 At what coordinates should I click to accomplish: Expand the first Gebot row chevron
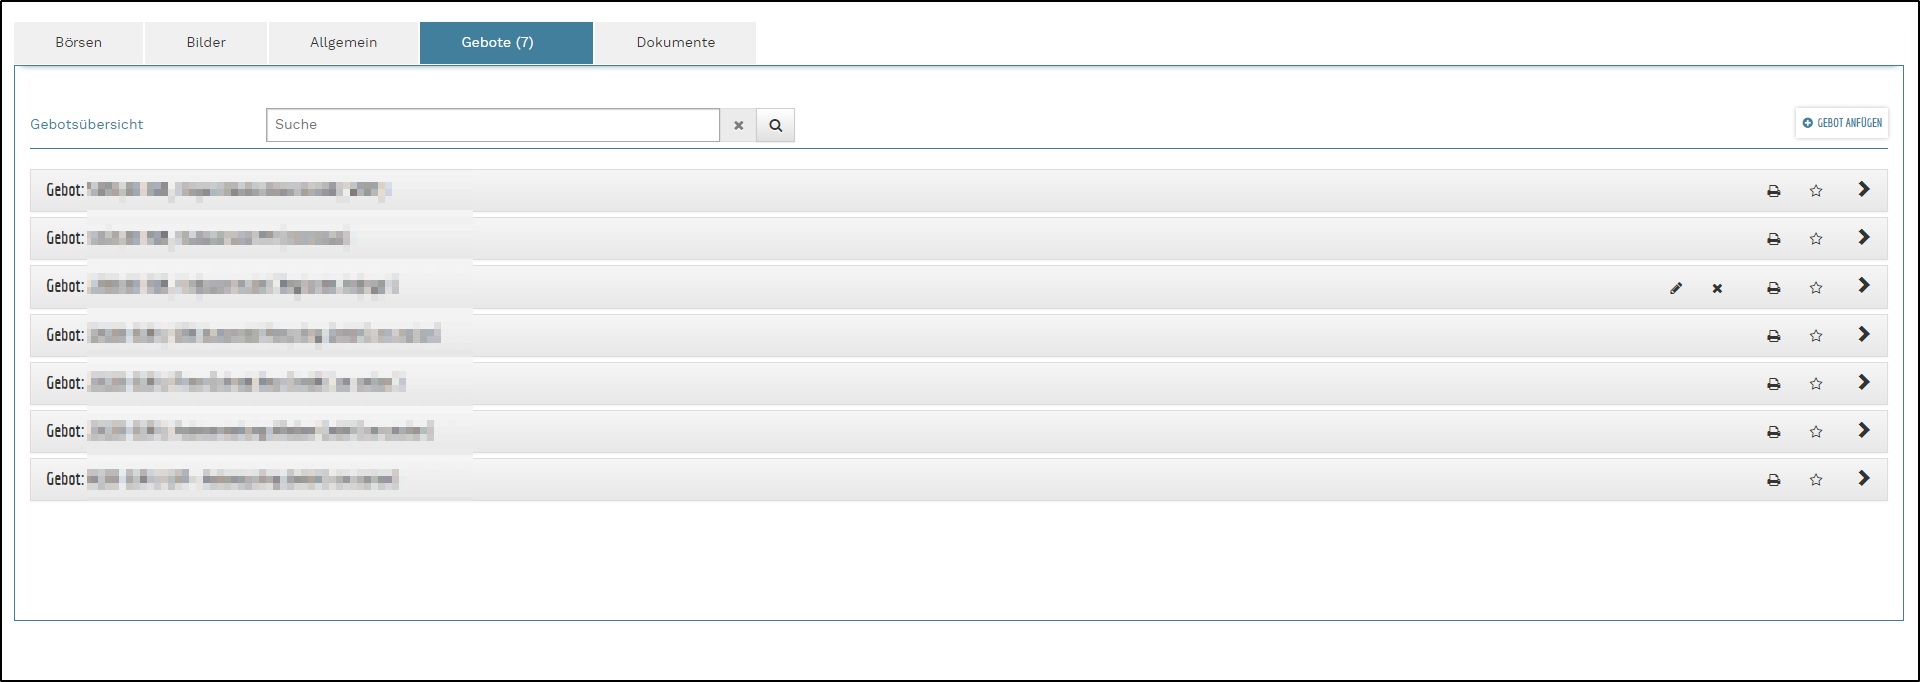[x=1864, y=189]
